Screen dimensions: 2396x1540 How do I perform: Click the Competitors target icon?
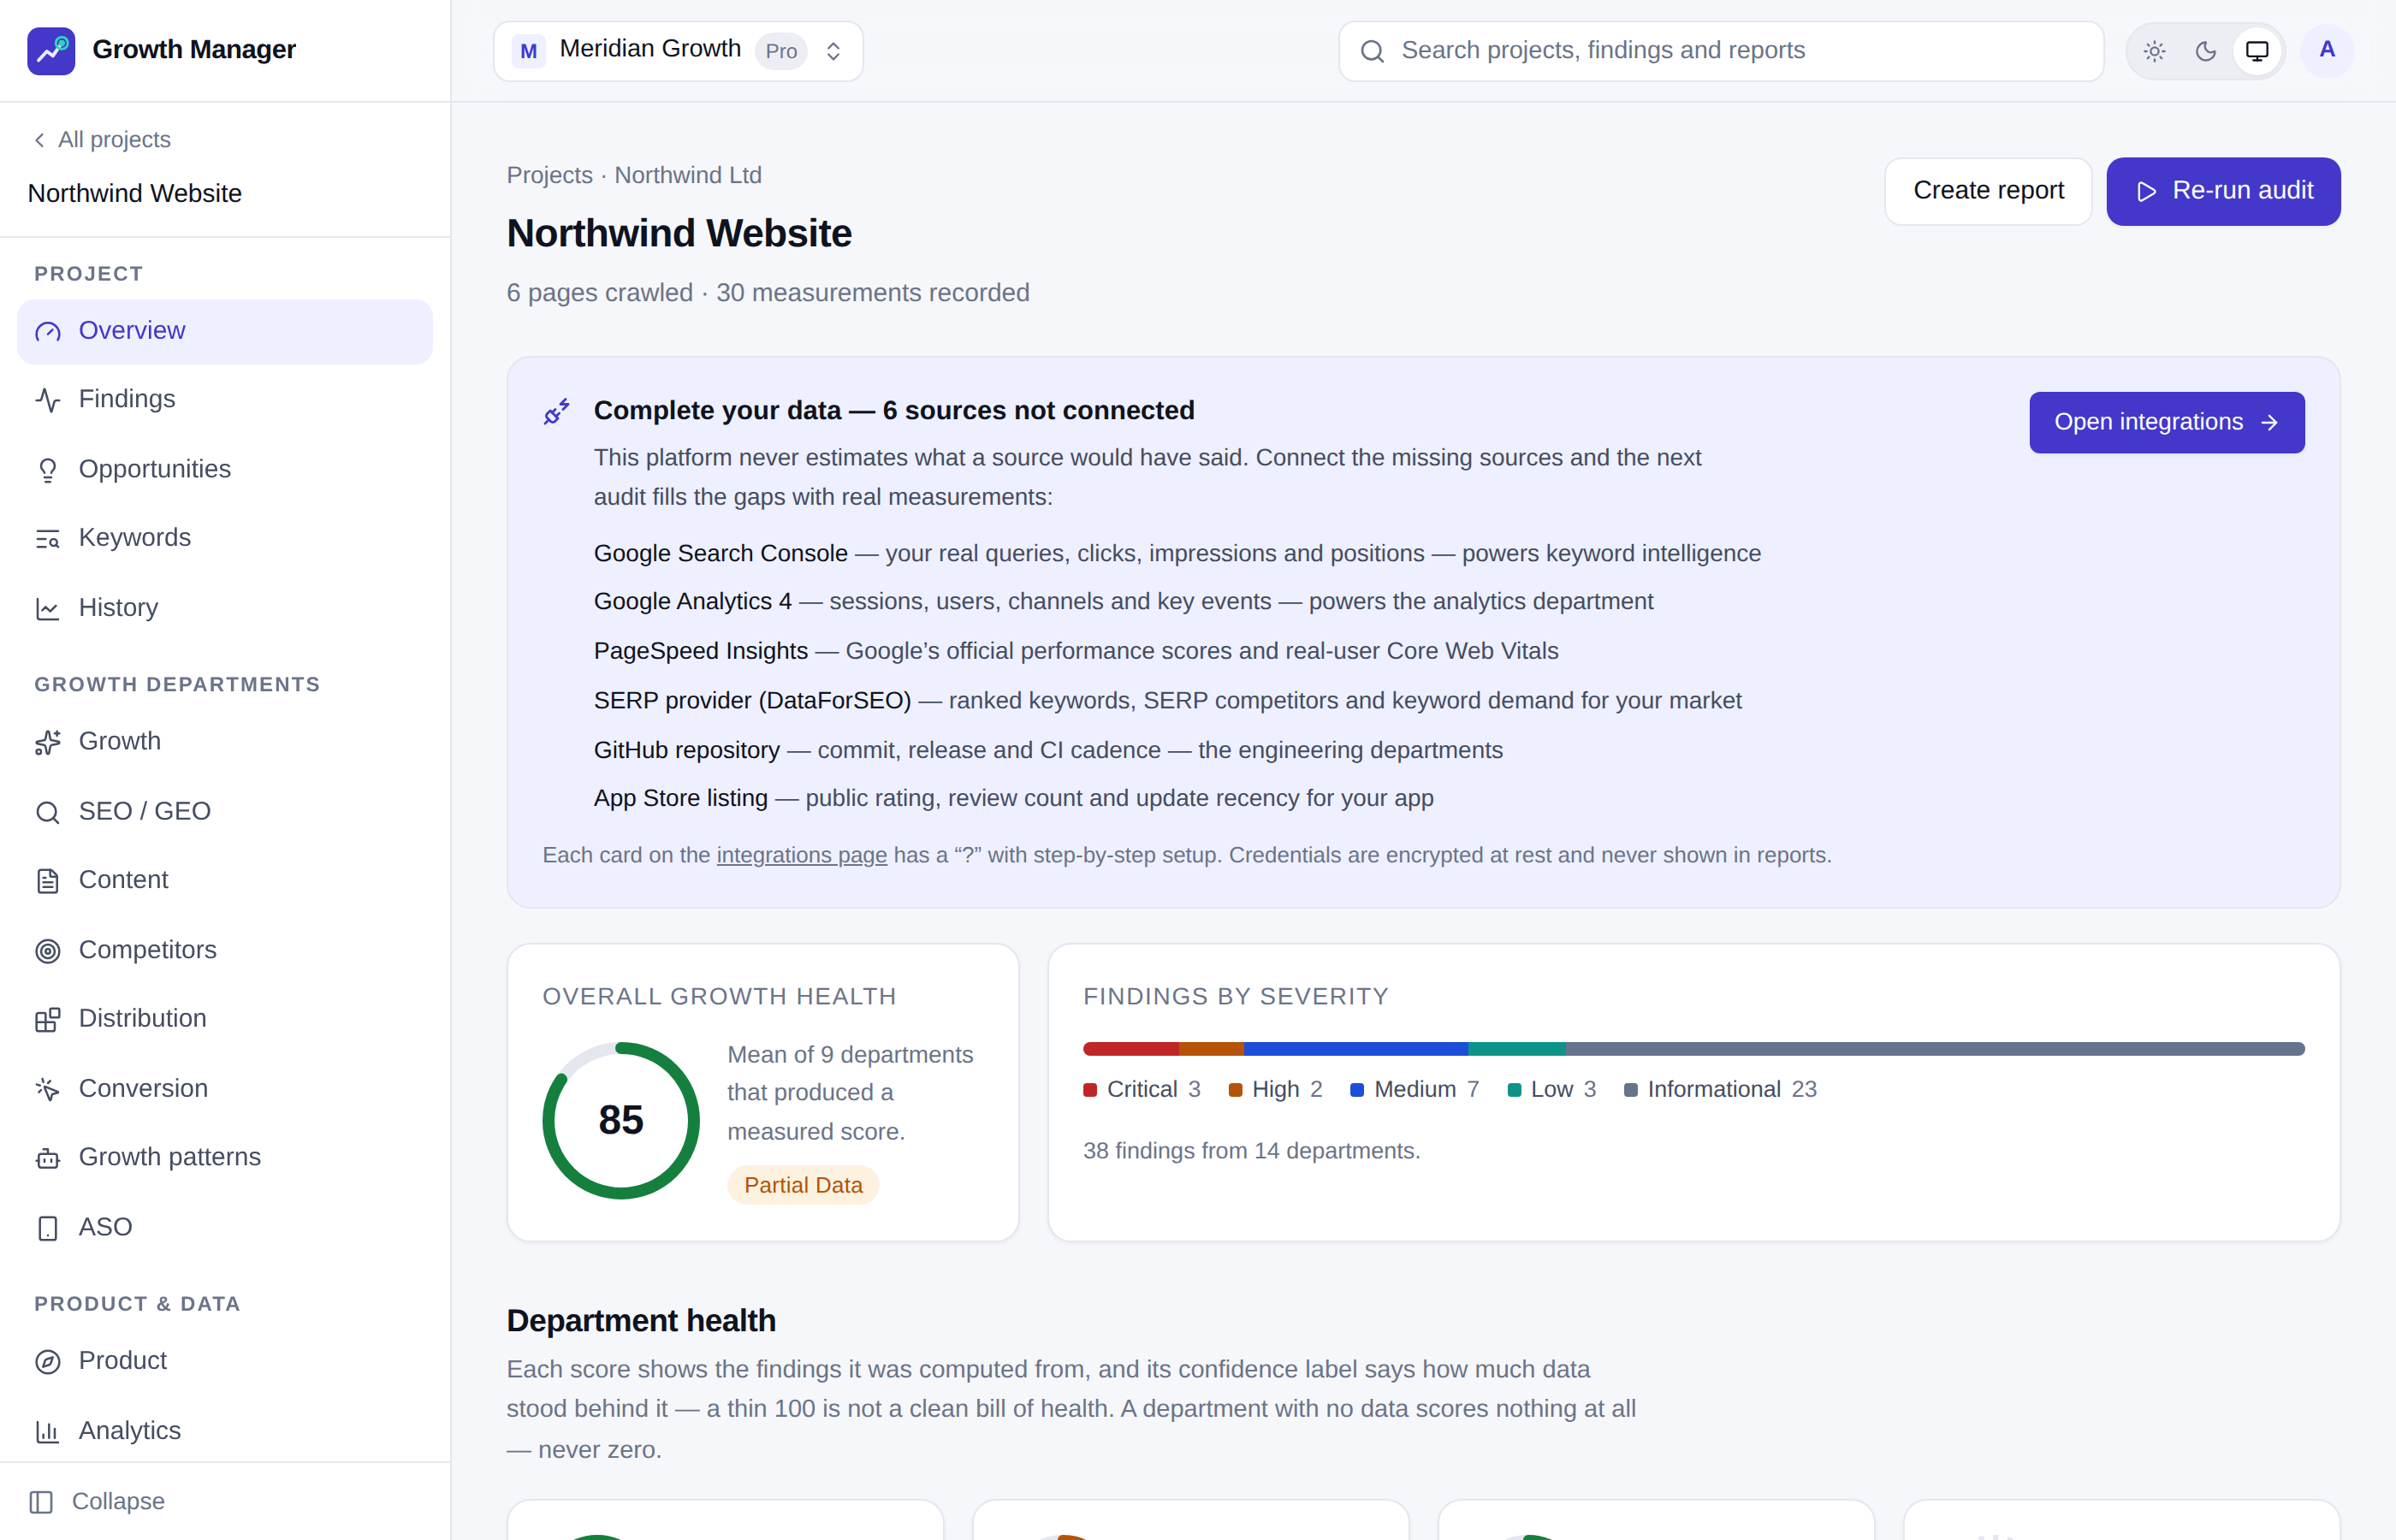pos(48,951)
